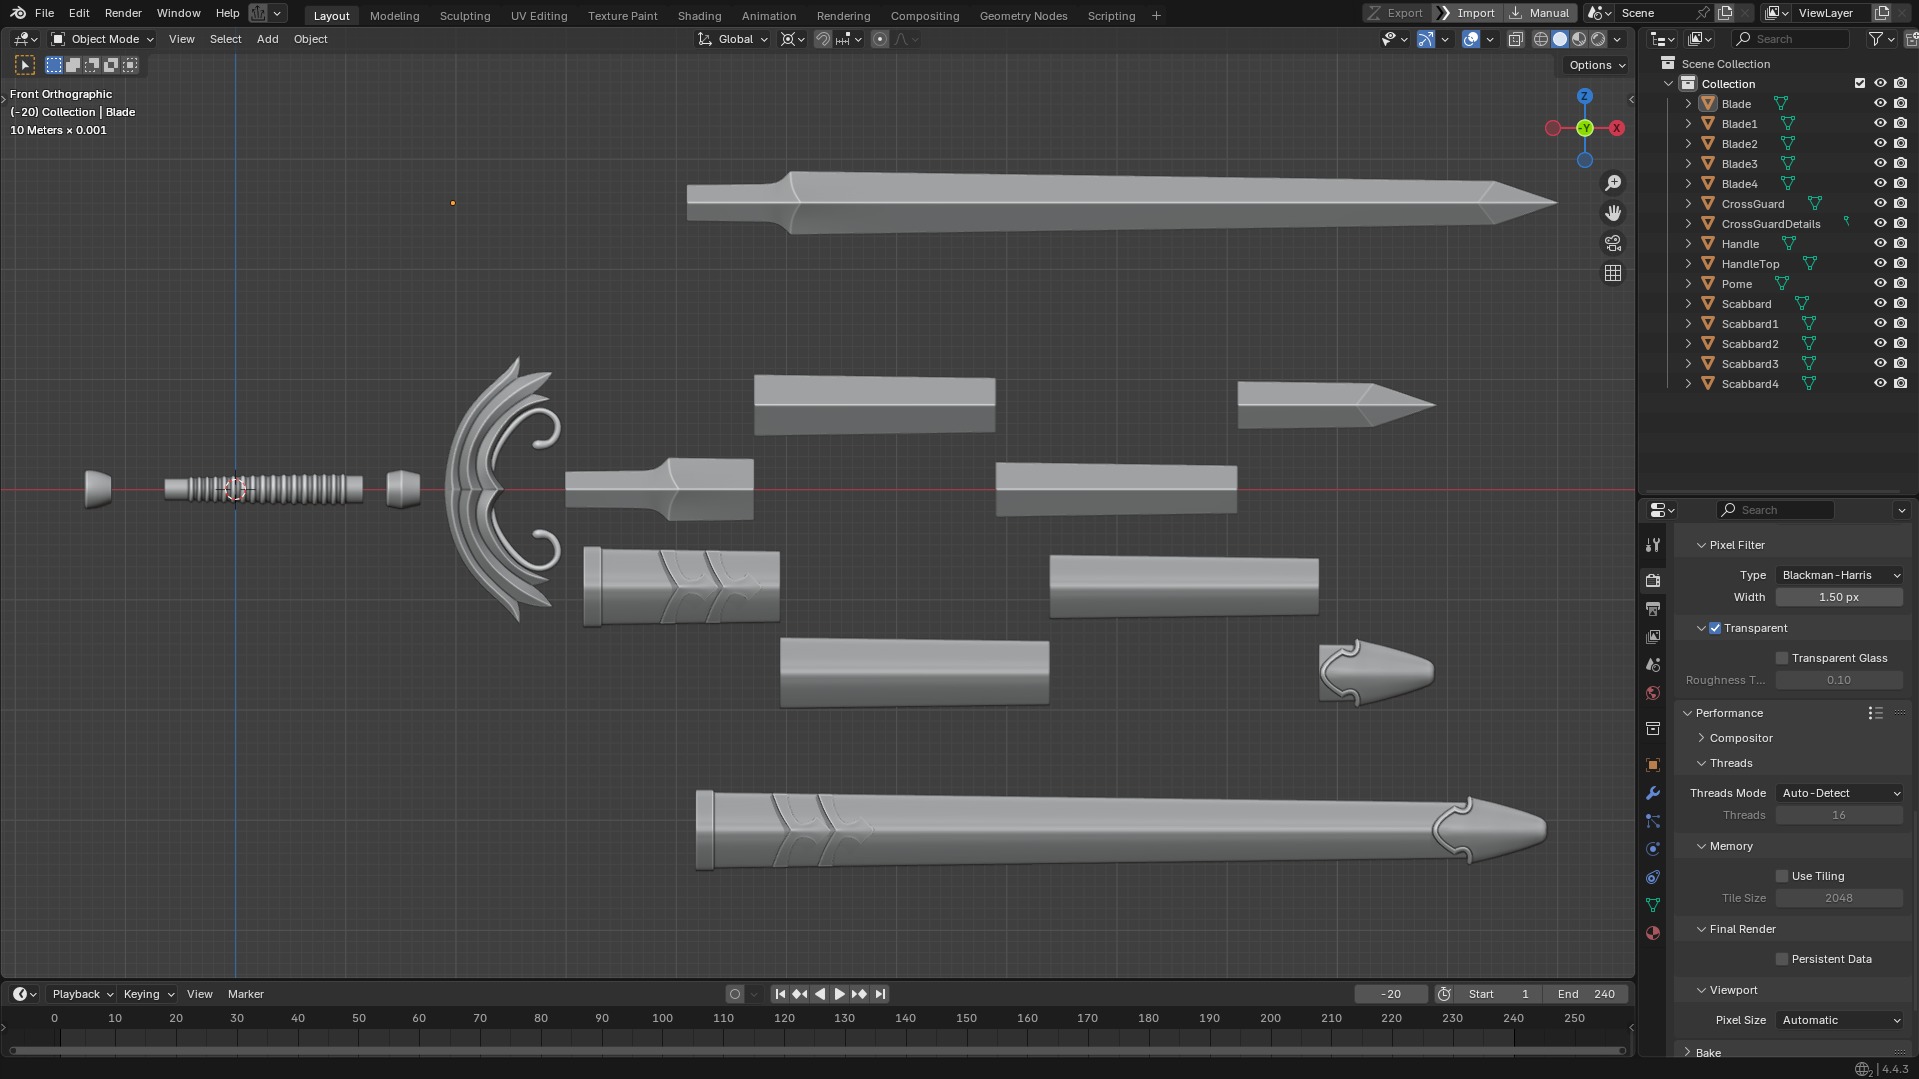Enable the Use Tiling checkbox
The width and height of the screenshot is (1919, 1079).
[x=1781, y=876]
